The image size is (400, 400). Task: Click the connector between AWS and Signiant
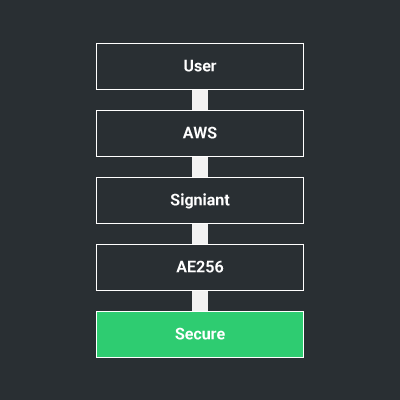click(200, 167)
